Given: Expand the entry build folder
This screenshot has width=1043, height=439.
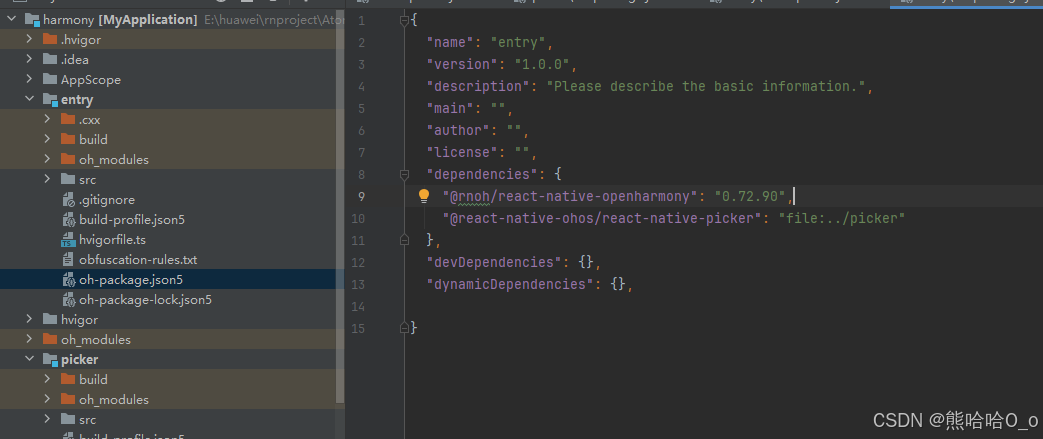Looking at the screenshot, I should 47,139.
